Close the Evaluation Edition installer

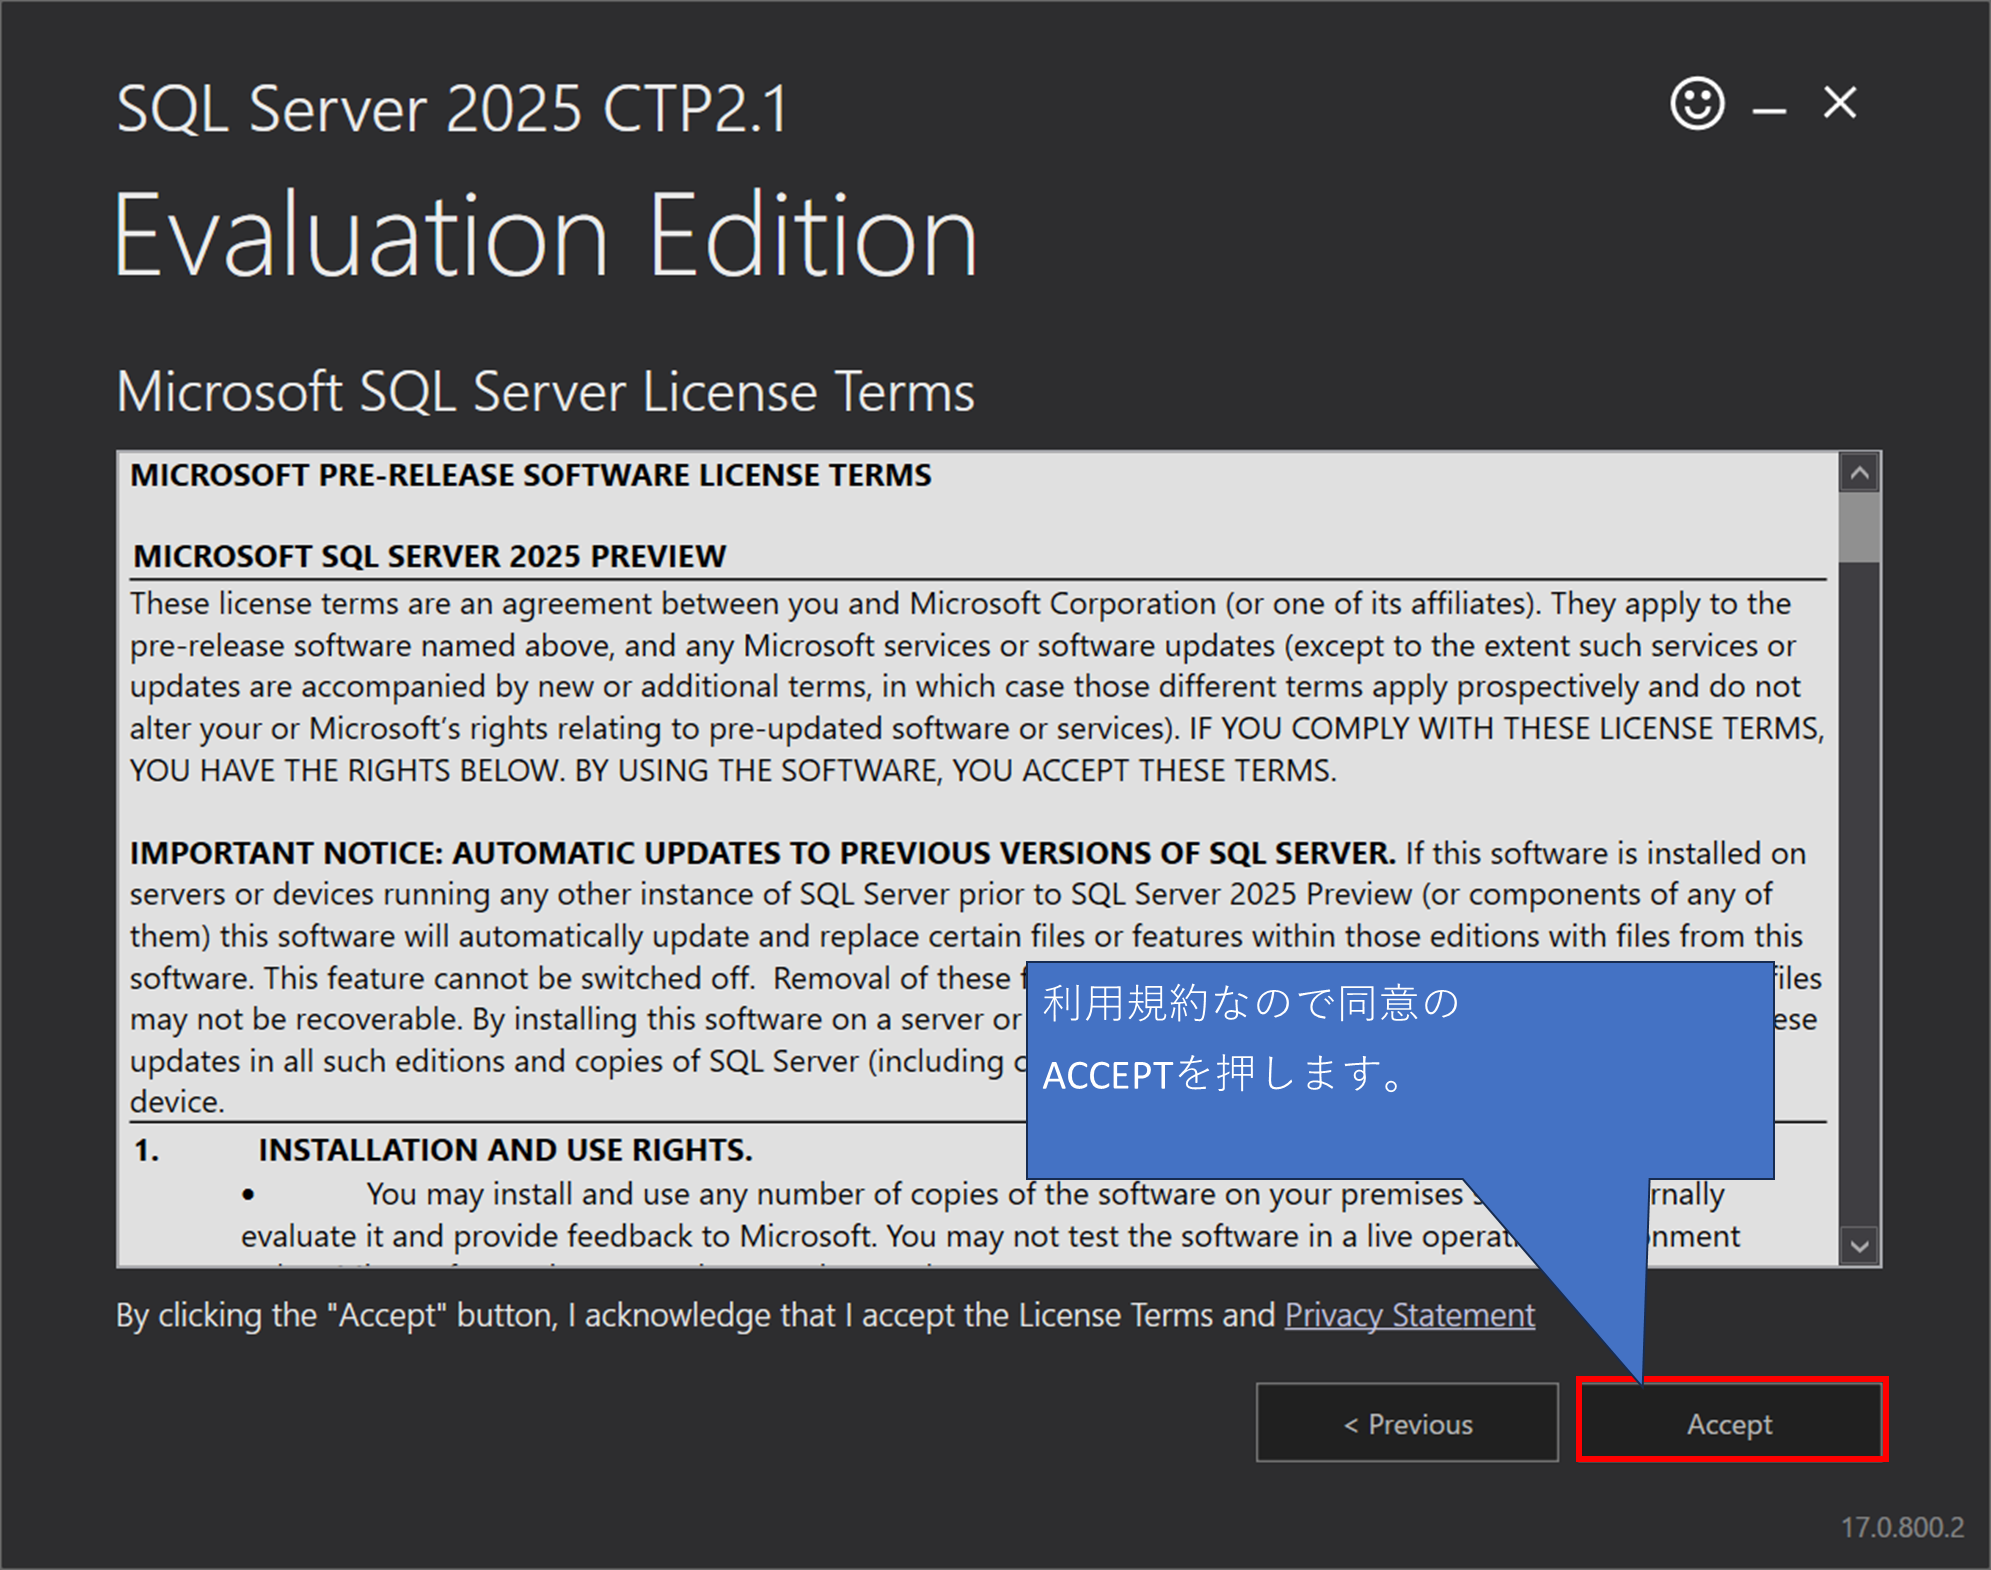1838,103
